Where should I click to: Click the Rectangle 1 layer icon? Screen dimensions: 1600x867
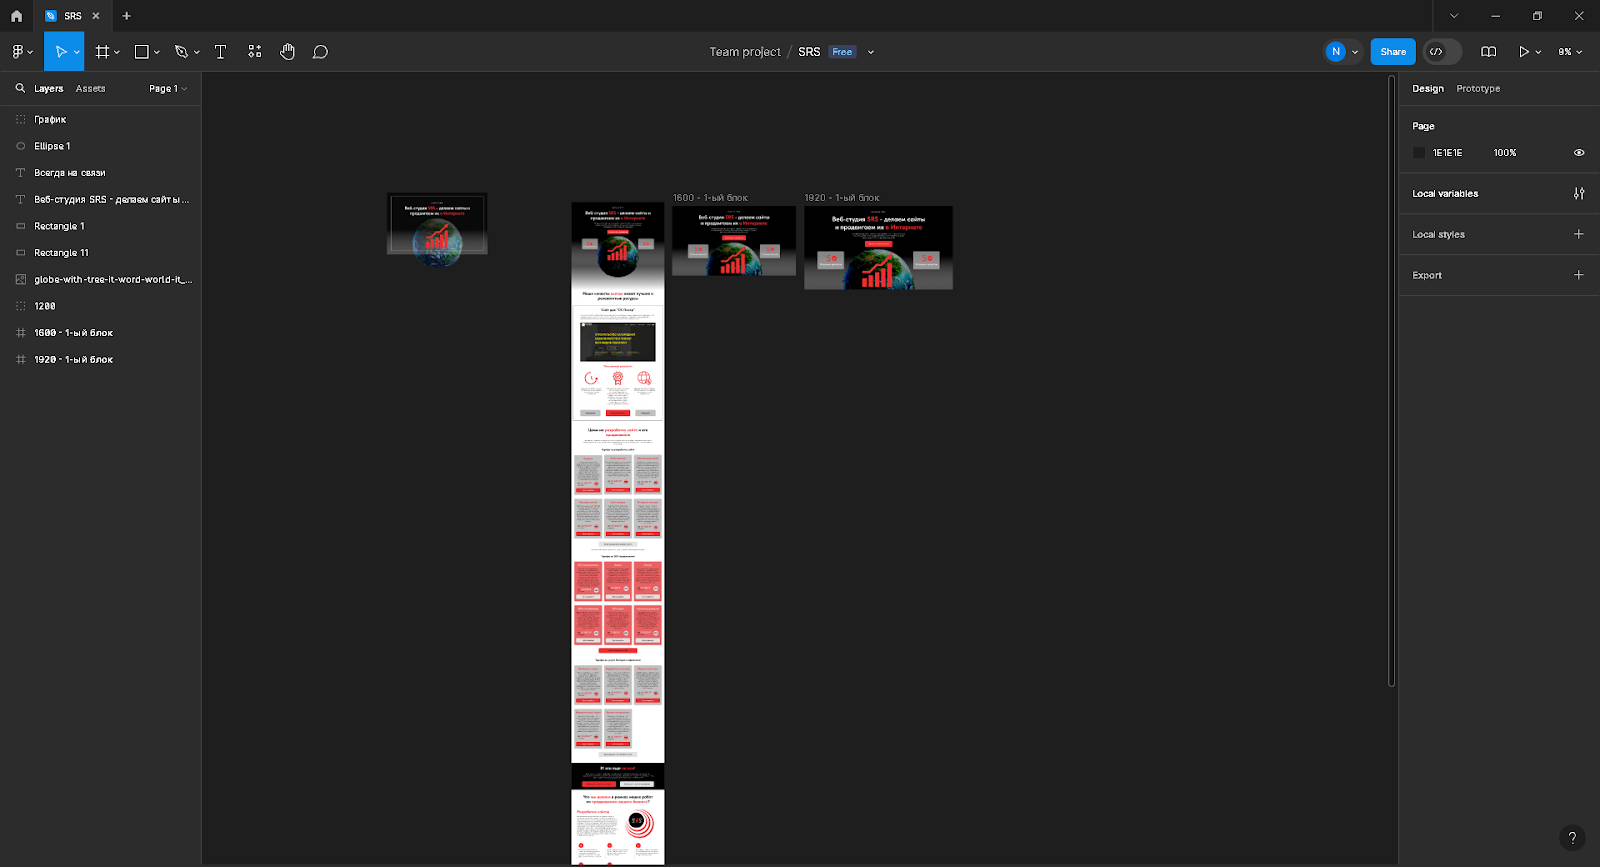pyautogui.click(x=20, y=226)
